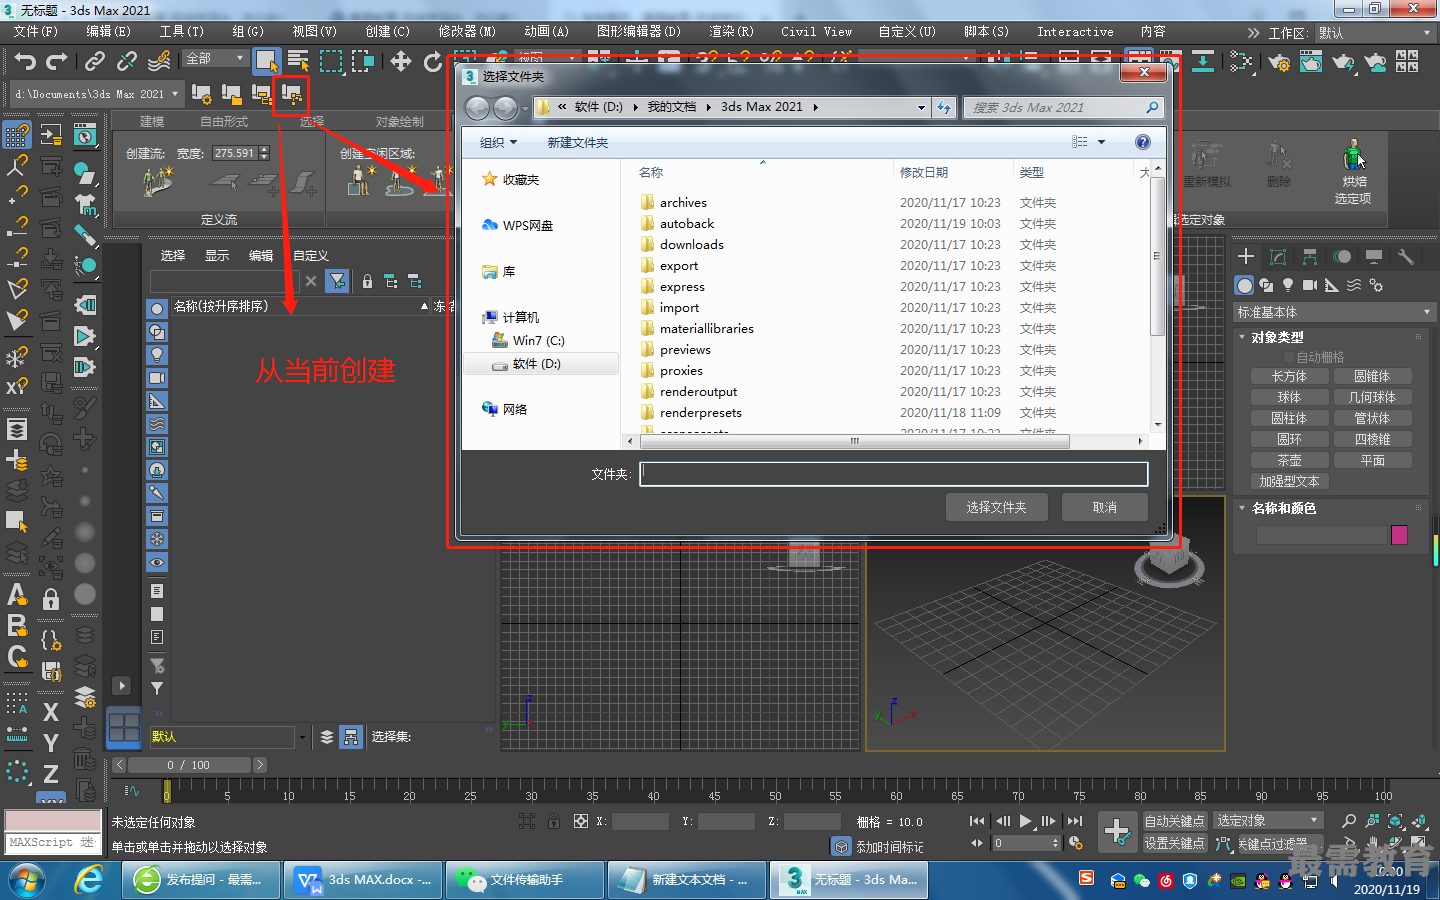Toggle 自动关键点 Auto Key mode
Image resolution: width=1440 pixels, height=900 pixels.
click(1175, 821)
